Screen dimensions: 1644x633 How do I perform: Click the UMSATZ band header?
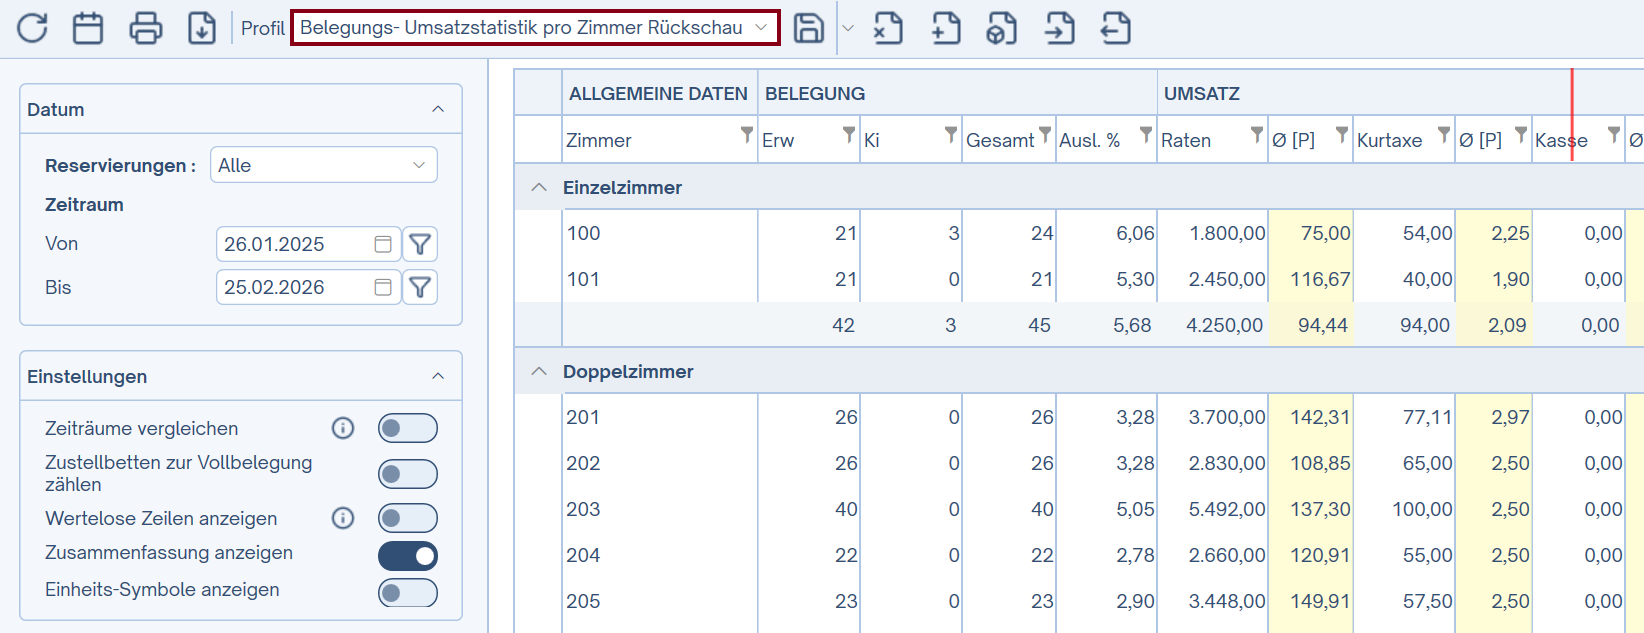[x=1400, y=93]
